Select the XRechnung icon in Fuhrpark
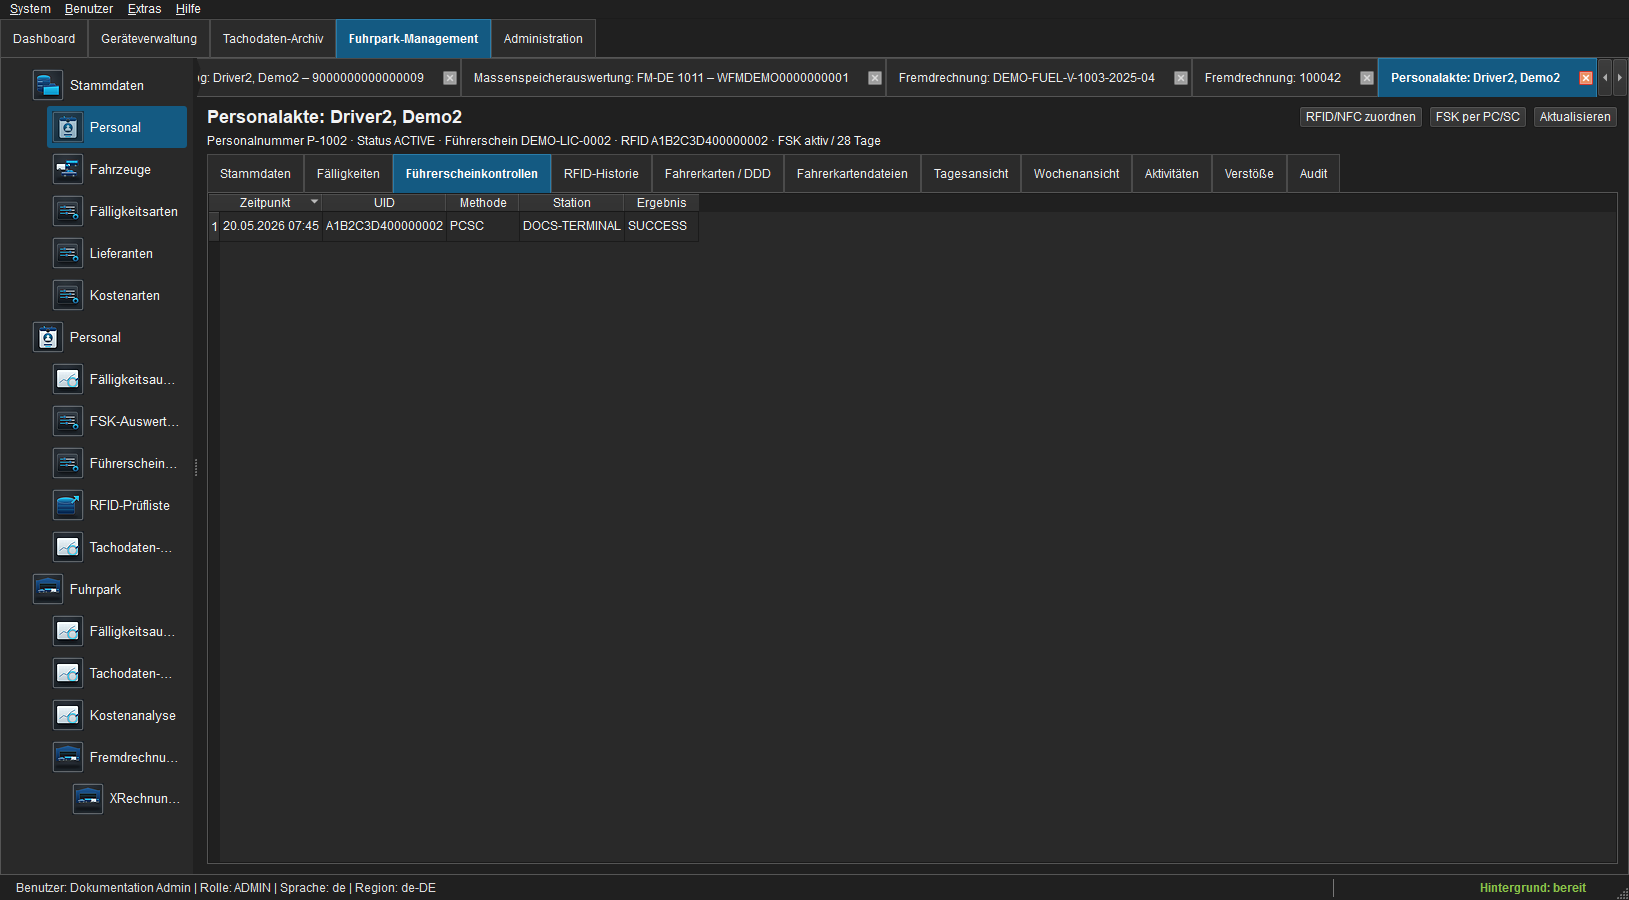This screenshot has height=900, width=1629. 88,798
